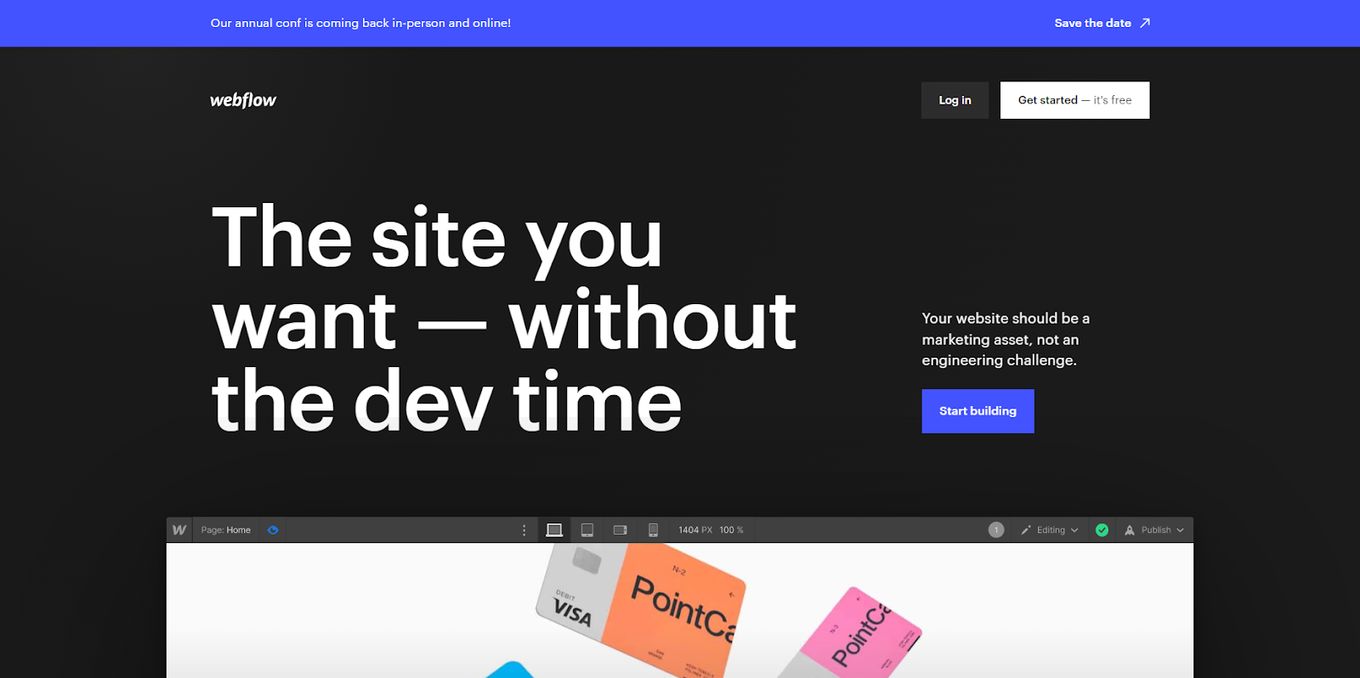Click Get started — it's free button
The width and height of the screenshot is (1360, 678).
point(1075,100)
